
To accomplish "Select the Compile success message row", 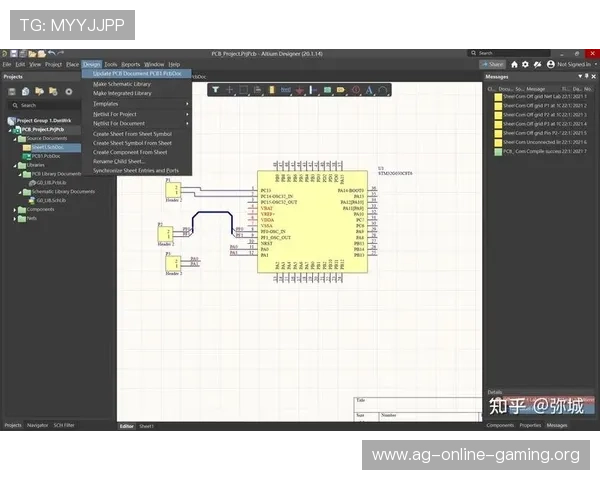I will (x=541, y=152).
